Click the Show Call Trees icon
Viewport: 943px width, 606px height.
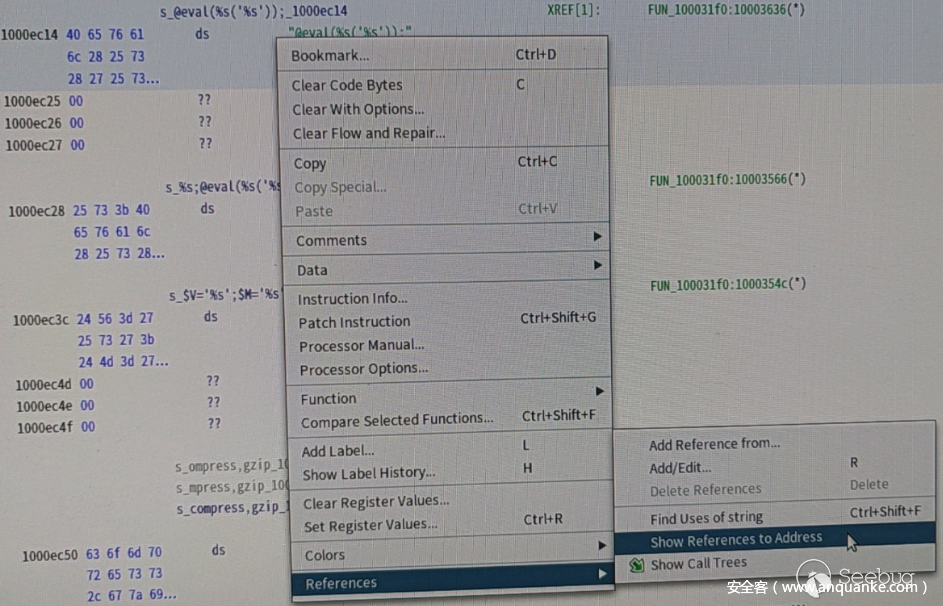pyautogui.click(x=636, y=565)
